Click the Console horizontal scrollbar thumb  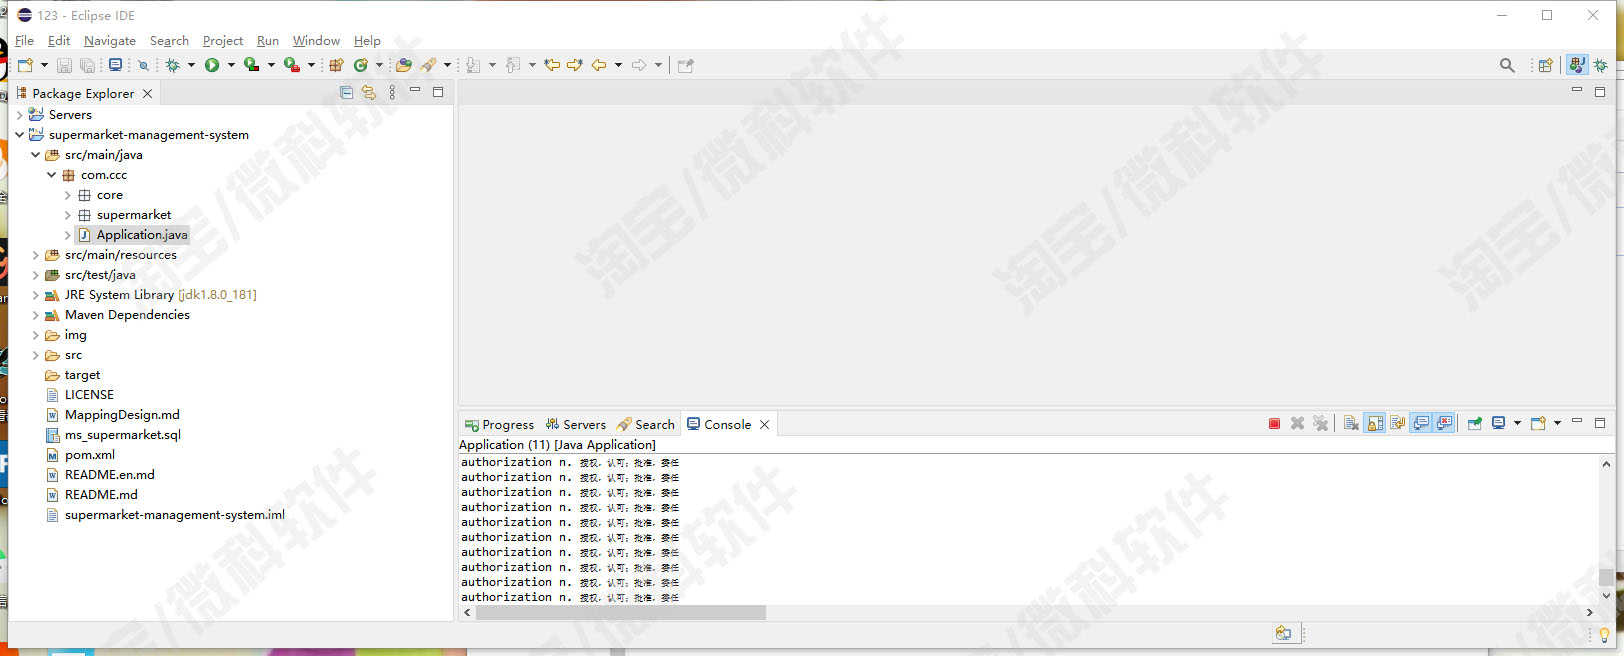click(620, 612)
